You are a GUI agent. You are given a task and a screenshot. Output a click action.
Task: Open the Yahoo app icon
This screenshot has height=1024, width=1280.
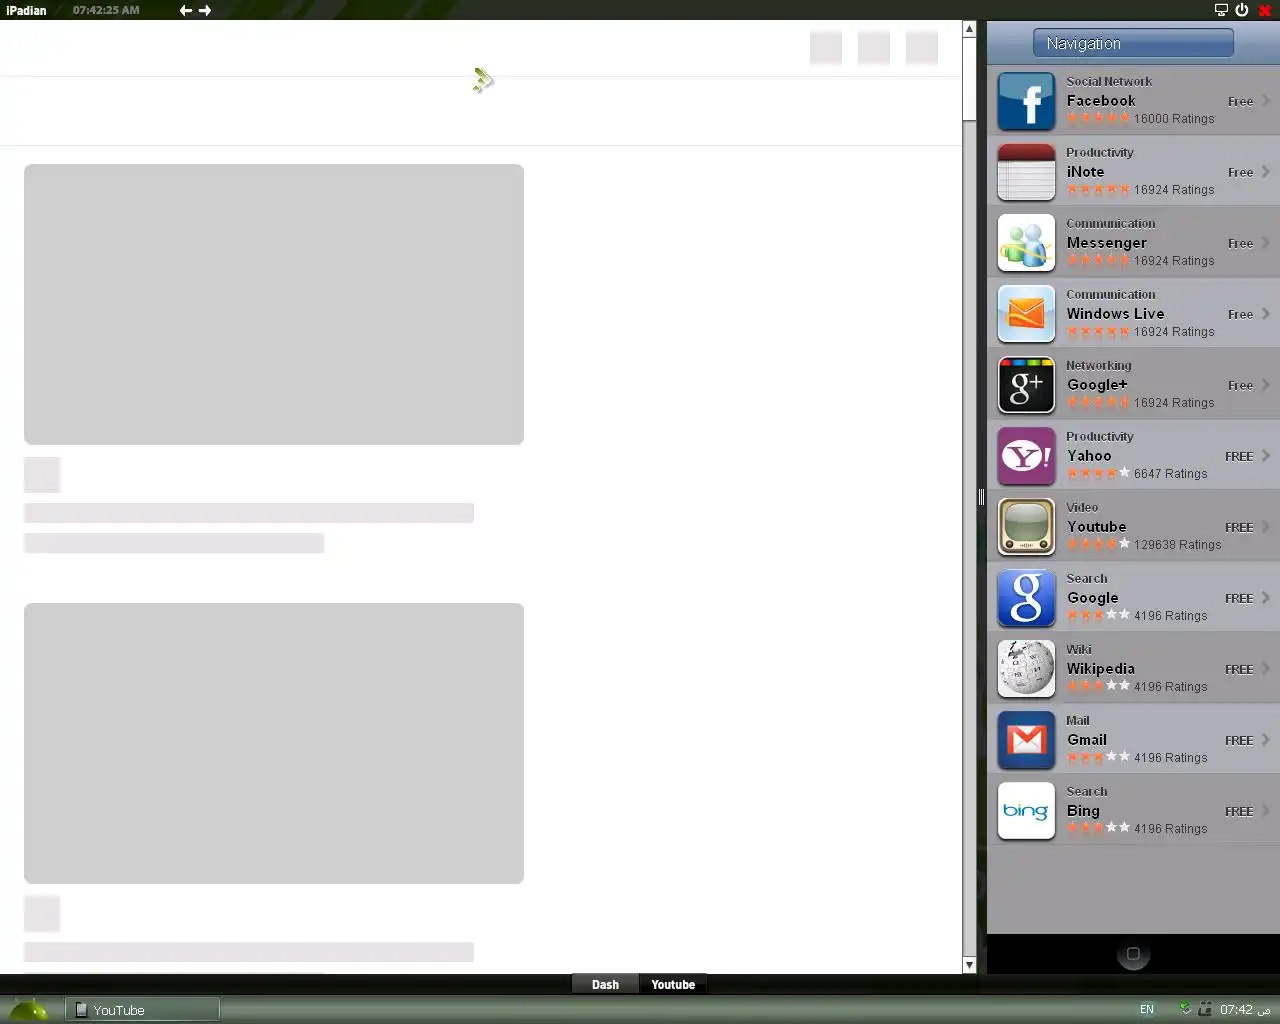click(x=1026, y=456)
